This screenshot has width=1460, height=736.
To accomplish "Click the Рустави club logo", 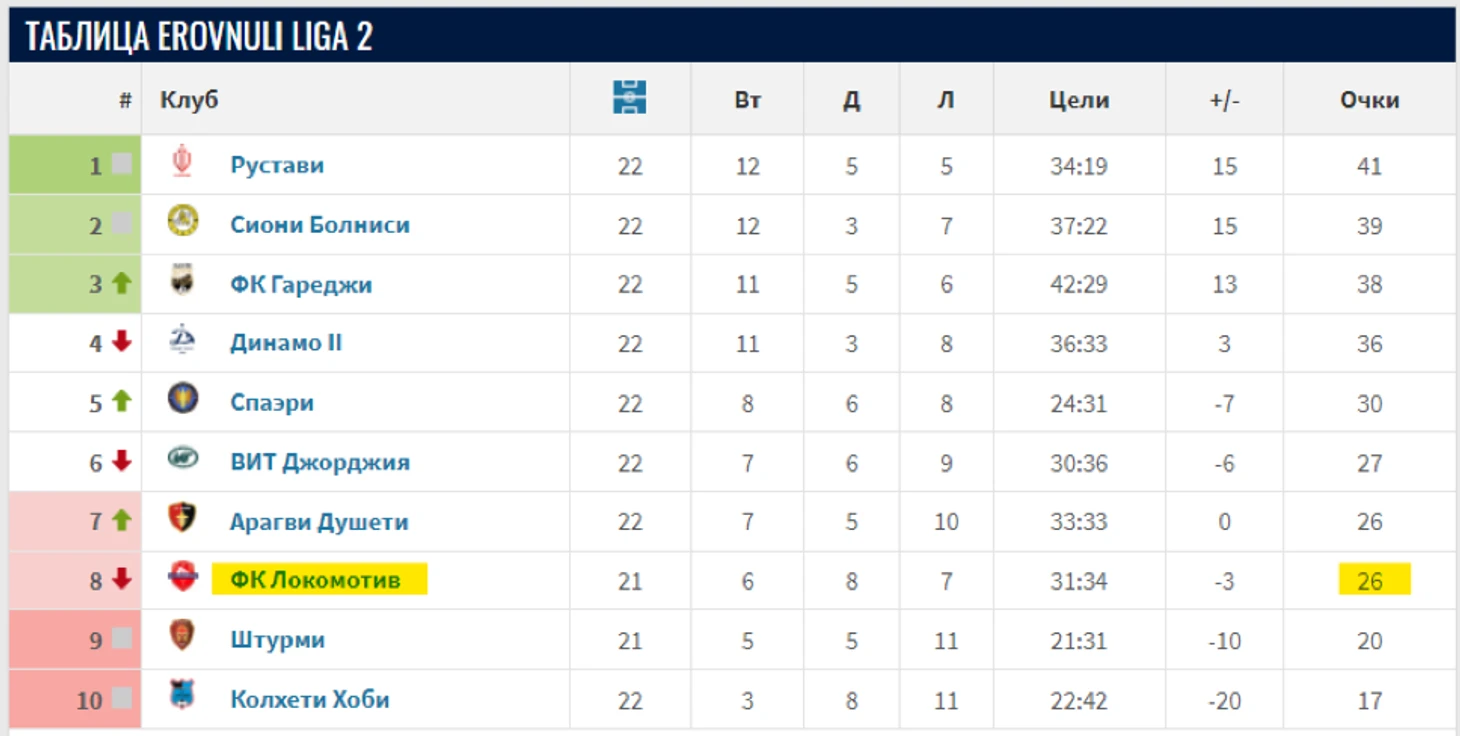I will coord(182,162).
